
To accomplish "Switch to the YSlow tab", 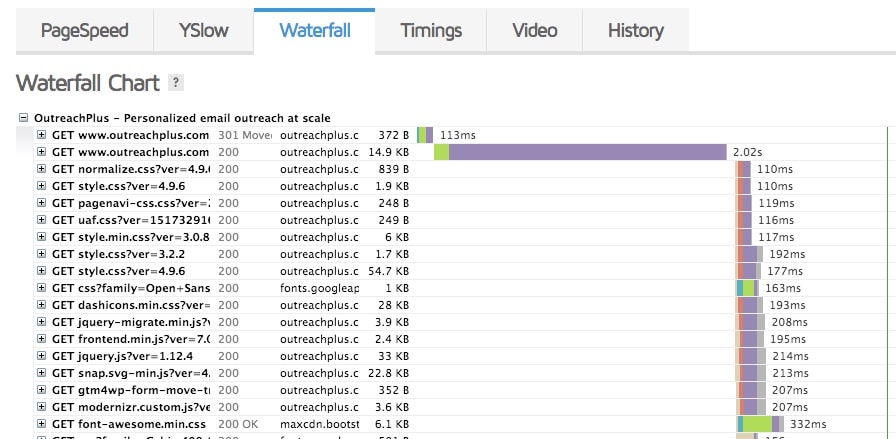I will click(203, 30).
